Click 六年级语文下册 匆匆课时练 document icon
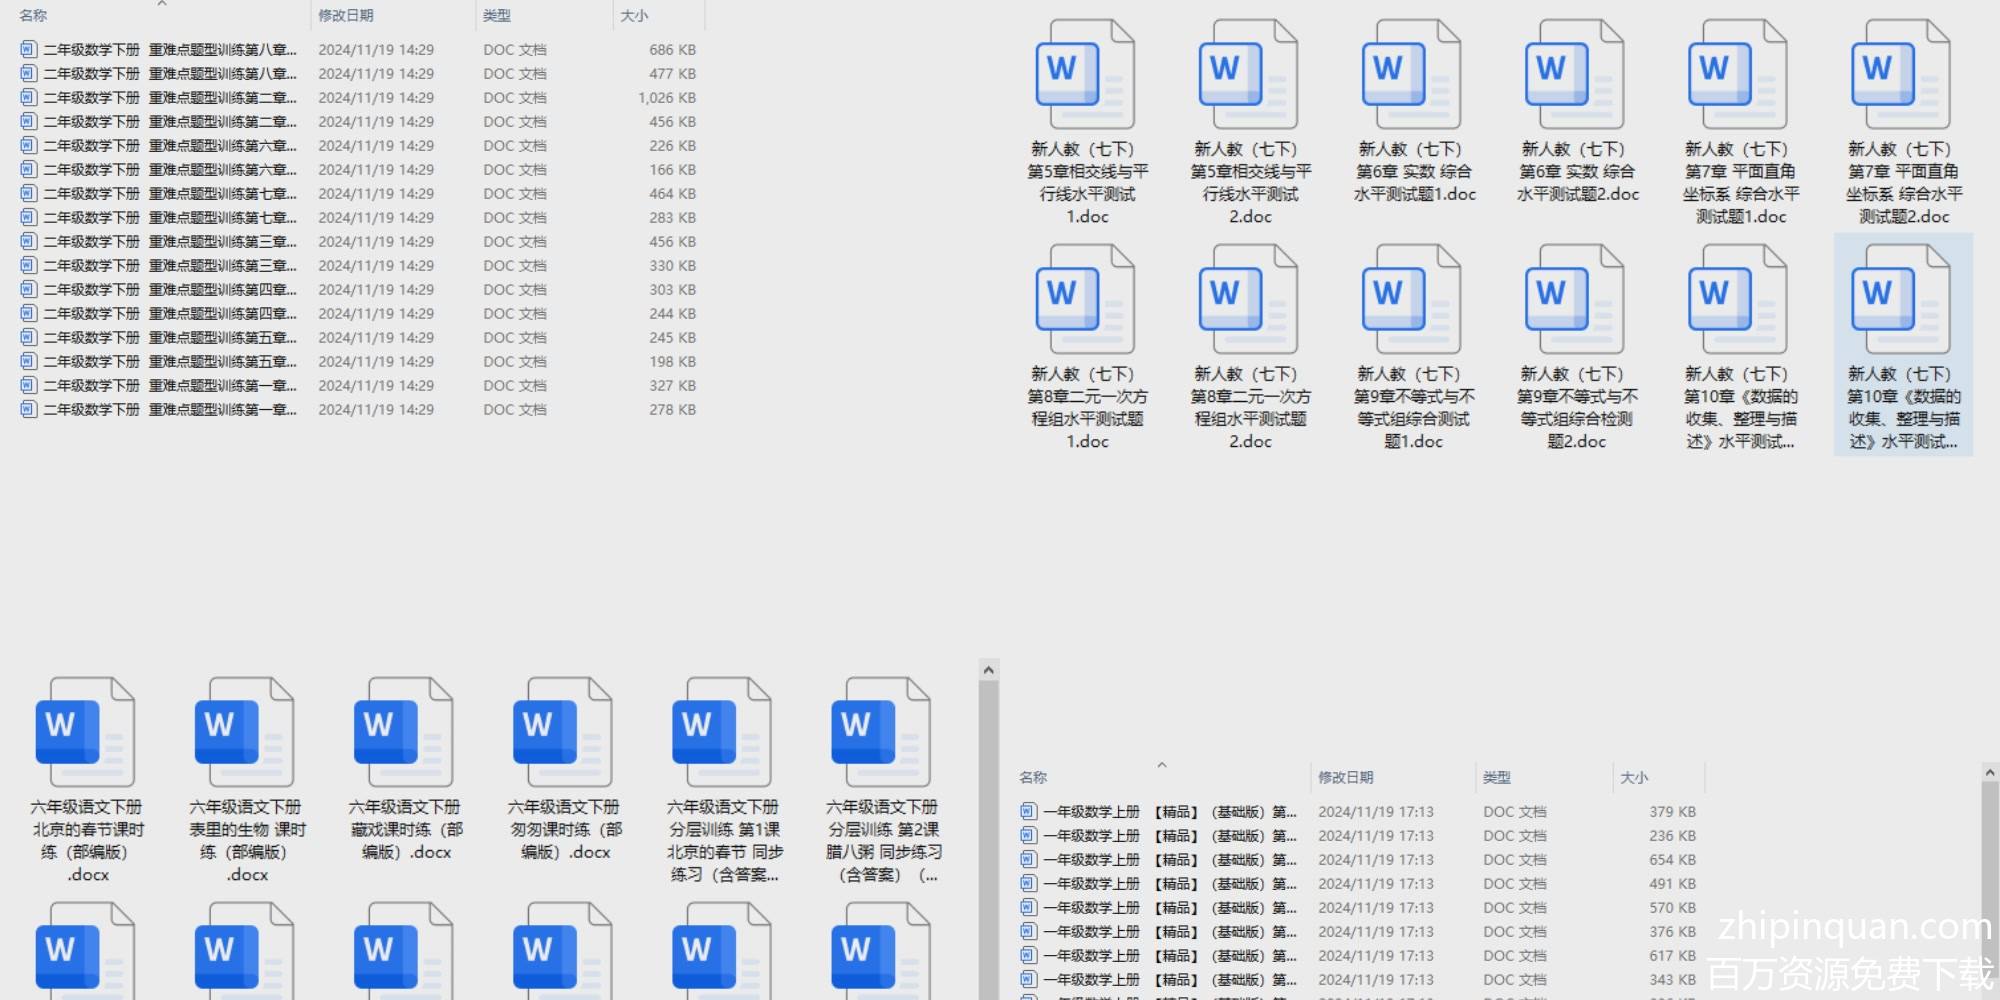2000x1000 pixels. click(x=562, y=732)
